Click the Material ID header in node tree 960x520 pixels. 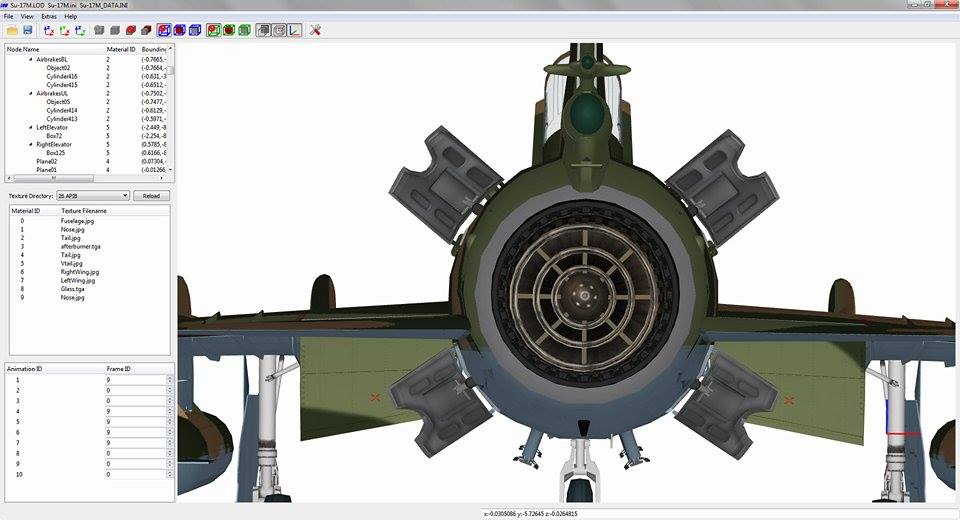[x=121, y=49]
